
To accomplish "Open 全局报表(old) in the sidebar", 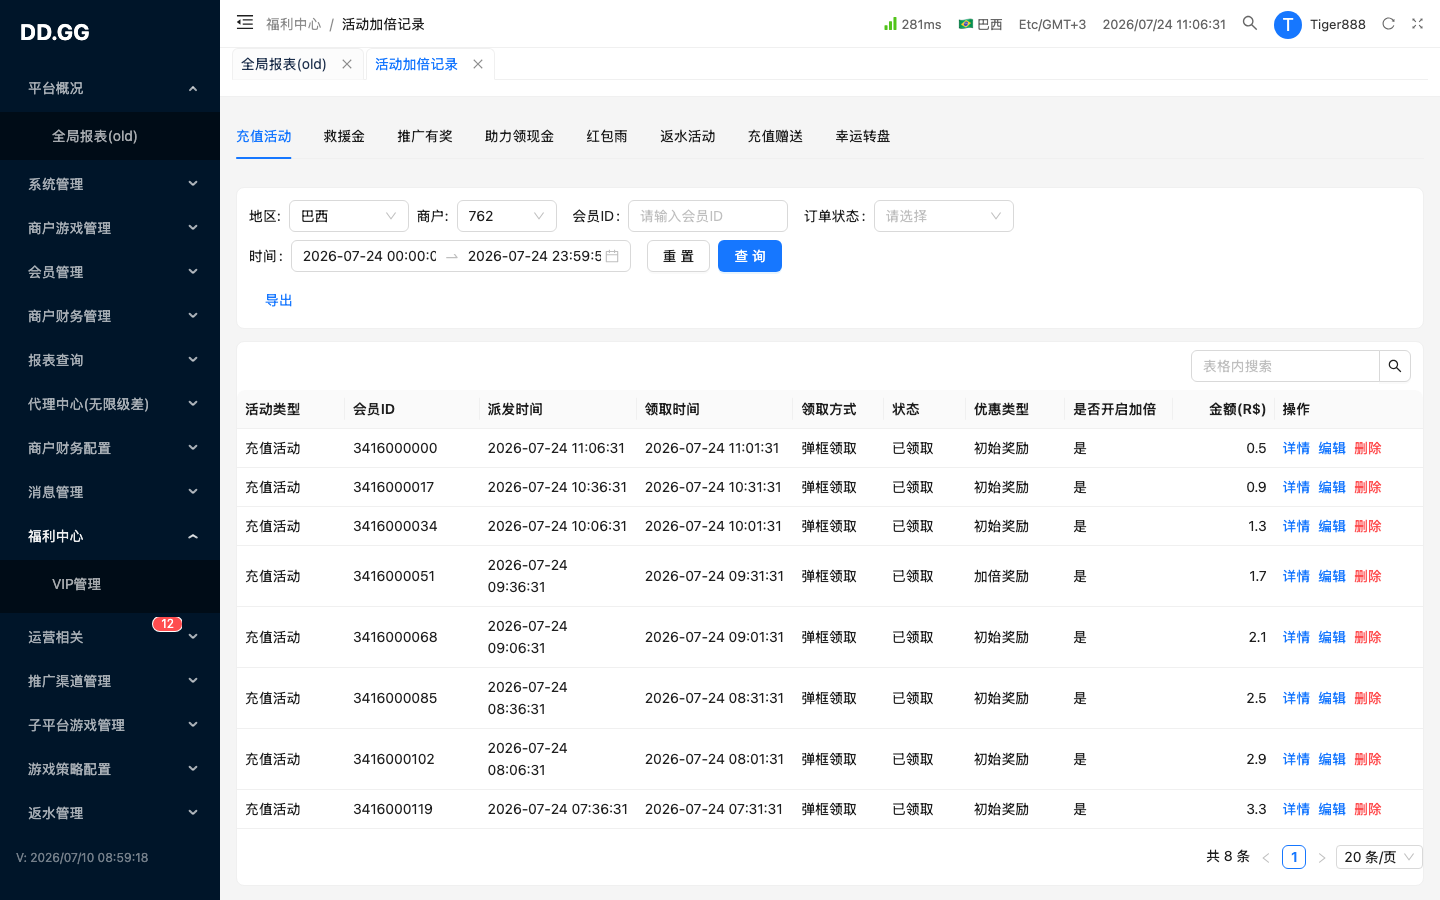I will [x=110, y=136].
